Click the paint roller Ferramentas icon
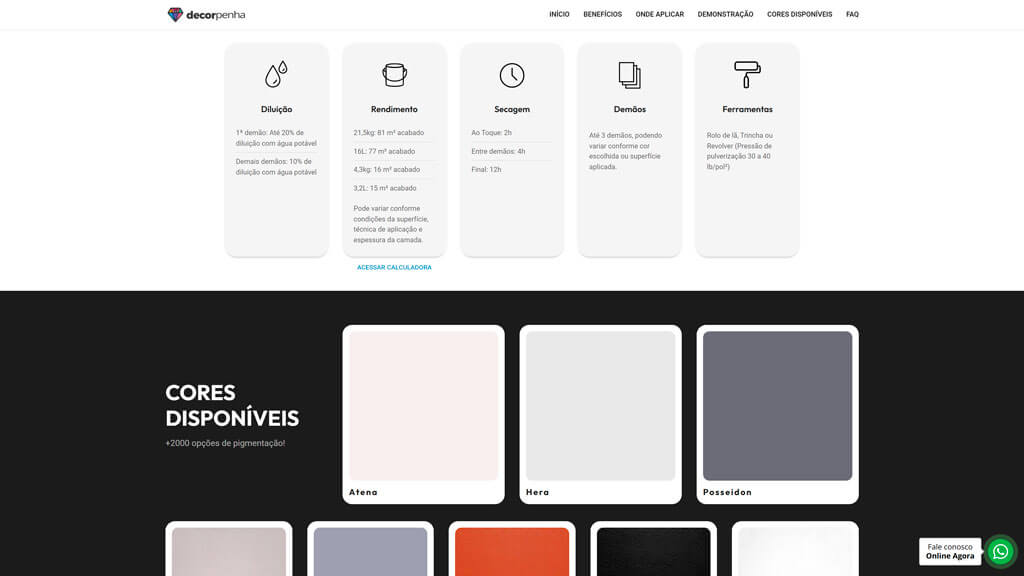Viewport: 1024px width, 576px height. 747,74
